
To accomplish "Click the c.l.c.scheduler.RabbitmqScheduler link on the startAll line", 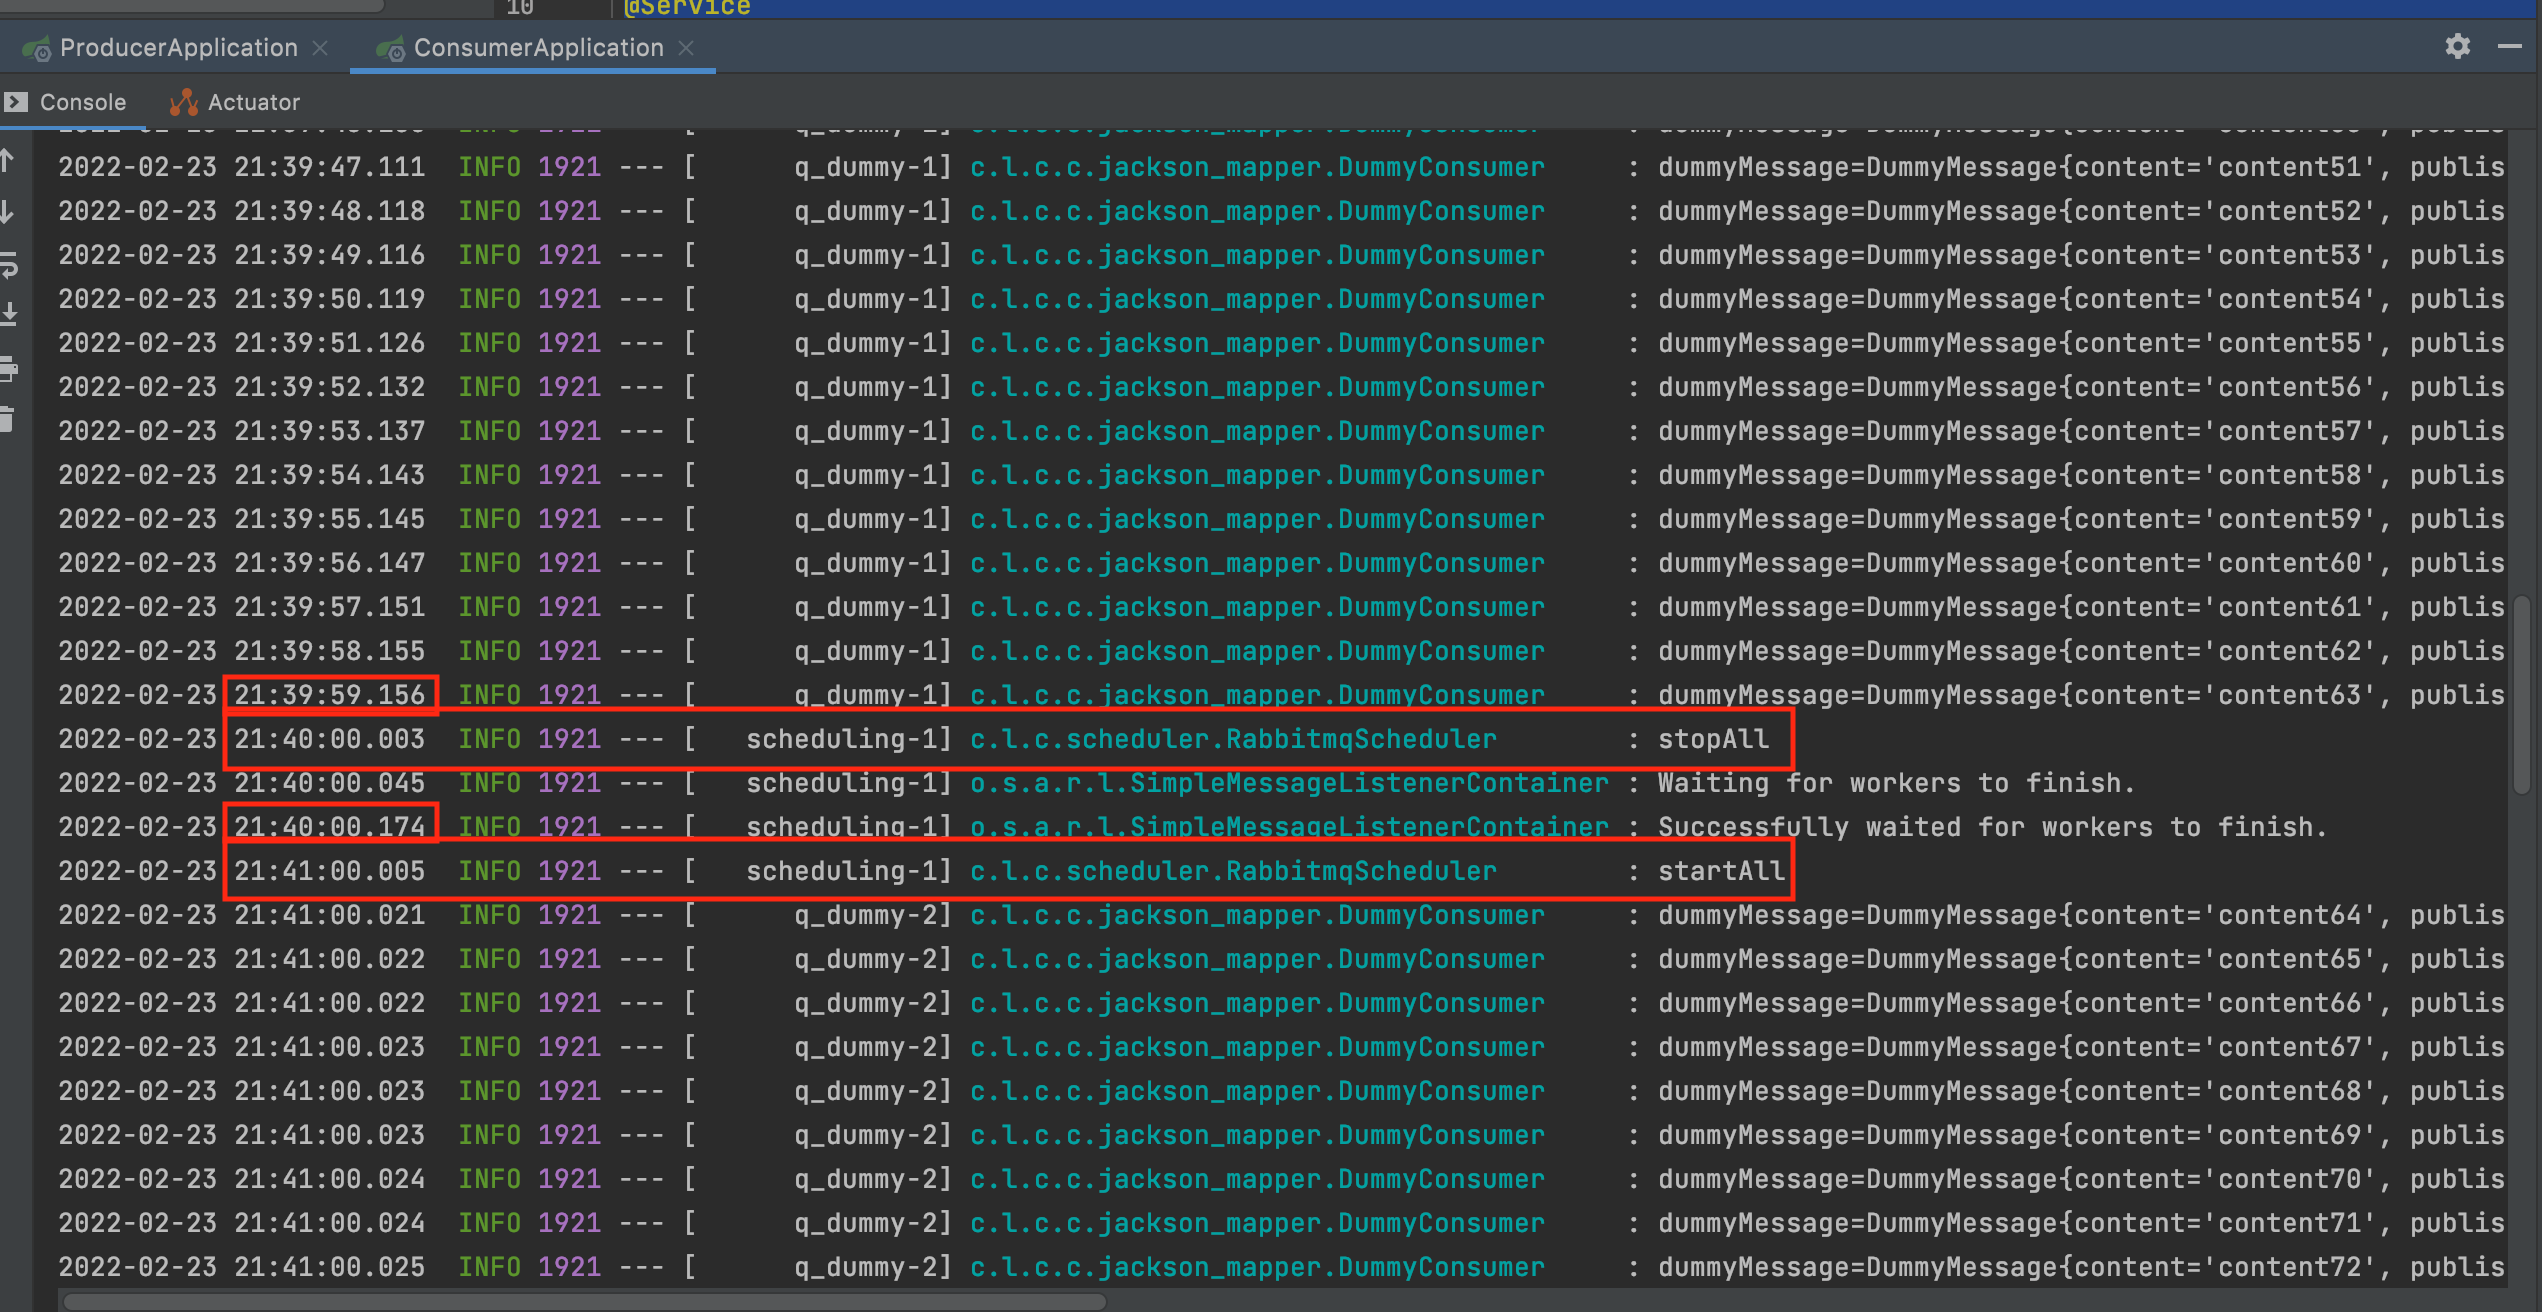I will 1233,871.
